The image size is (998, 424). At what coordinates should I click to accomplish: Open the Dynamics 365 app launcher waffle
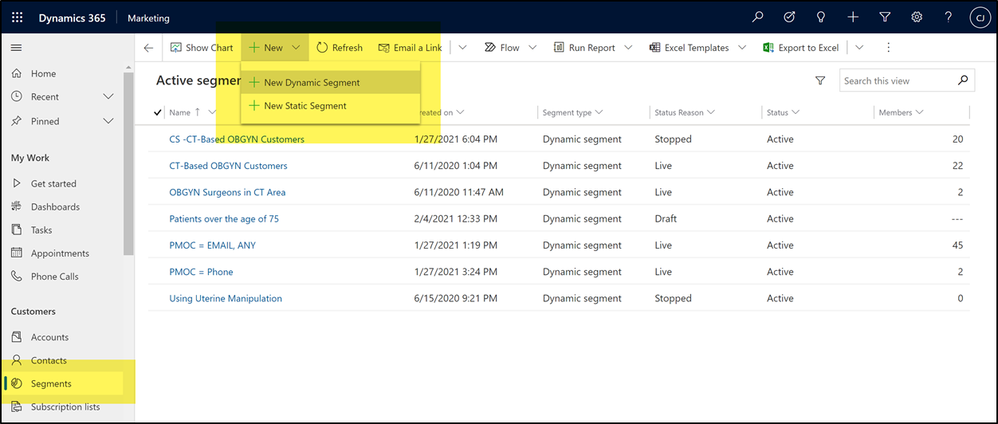click(x=17, y=18)
